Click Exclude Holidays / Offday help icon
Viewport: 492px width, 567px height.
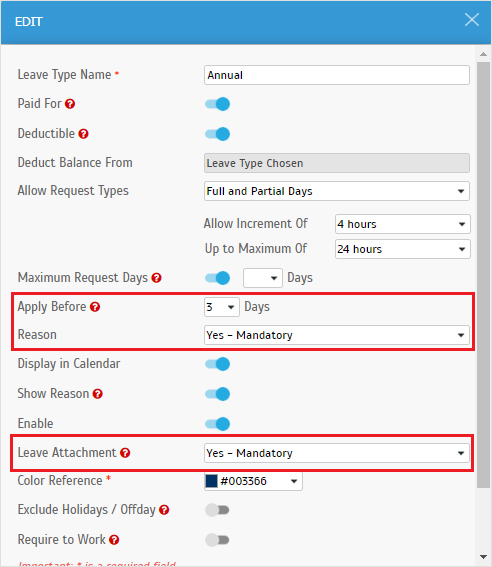(164, 510)
